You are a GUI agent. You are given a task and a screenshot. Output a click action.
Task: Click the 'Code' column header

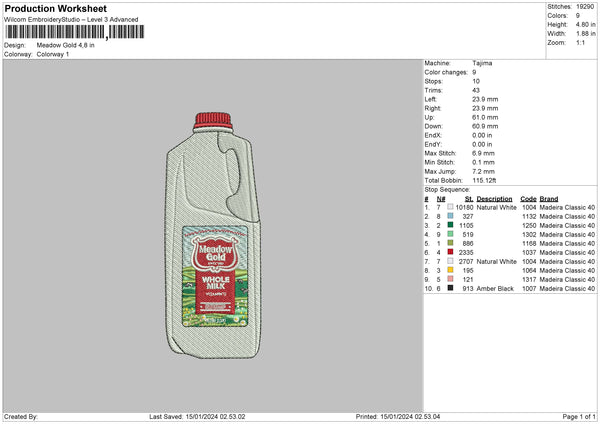528,199
